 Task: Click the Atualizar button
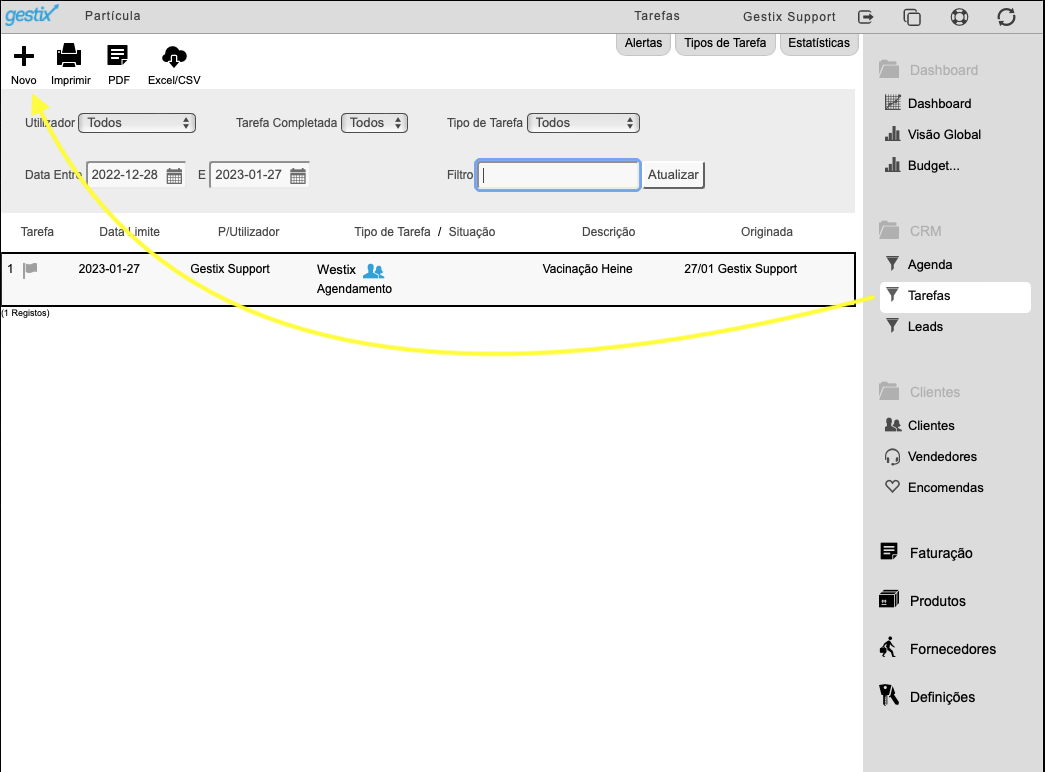pos(673,175)
